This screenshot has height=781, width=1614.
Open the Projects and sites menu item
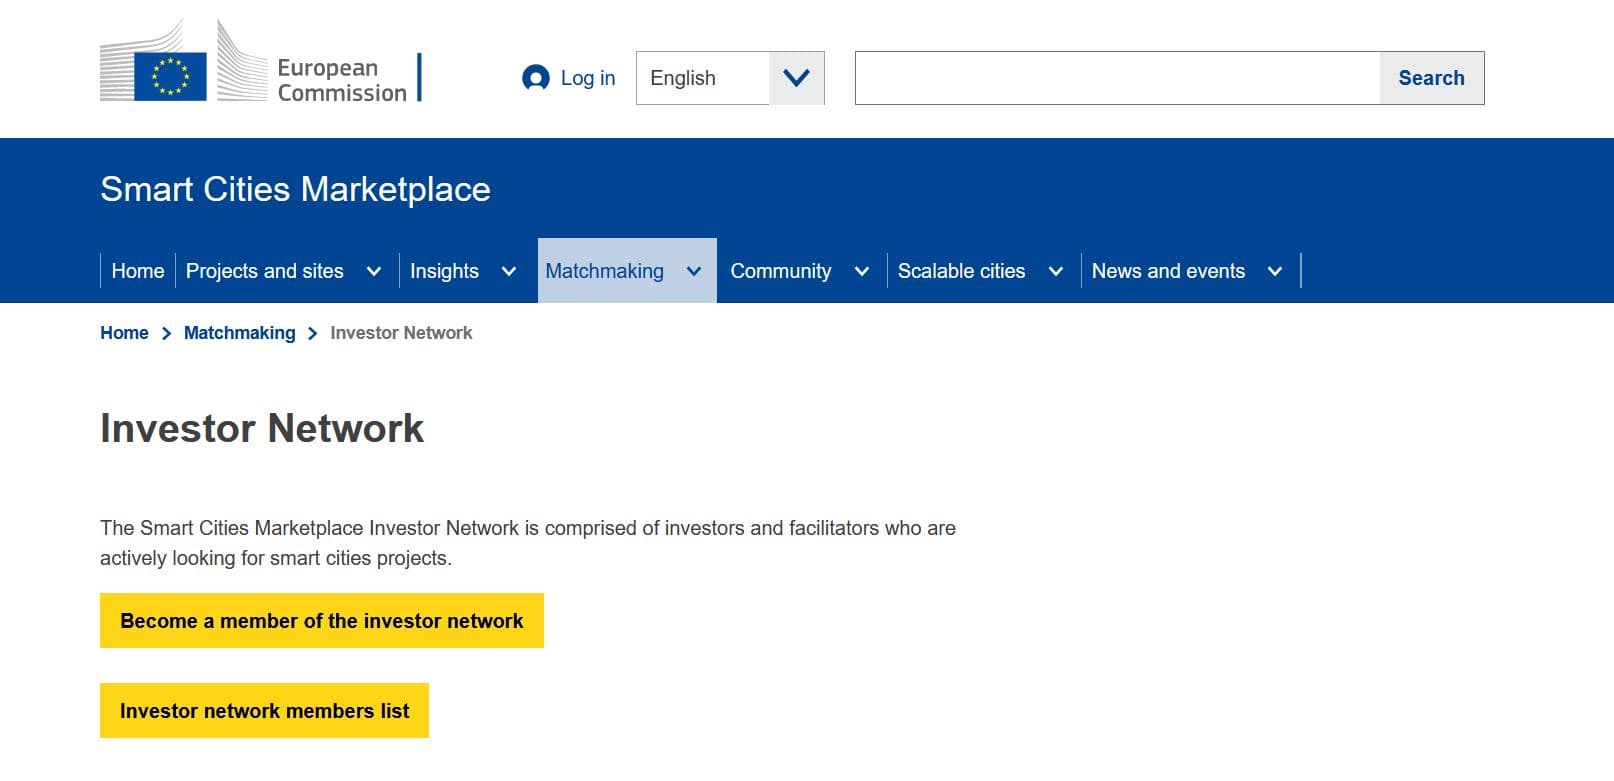[265, 271]
